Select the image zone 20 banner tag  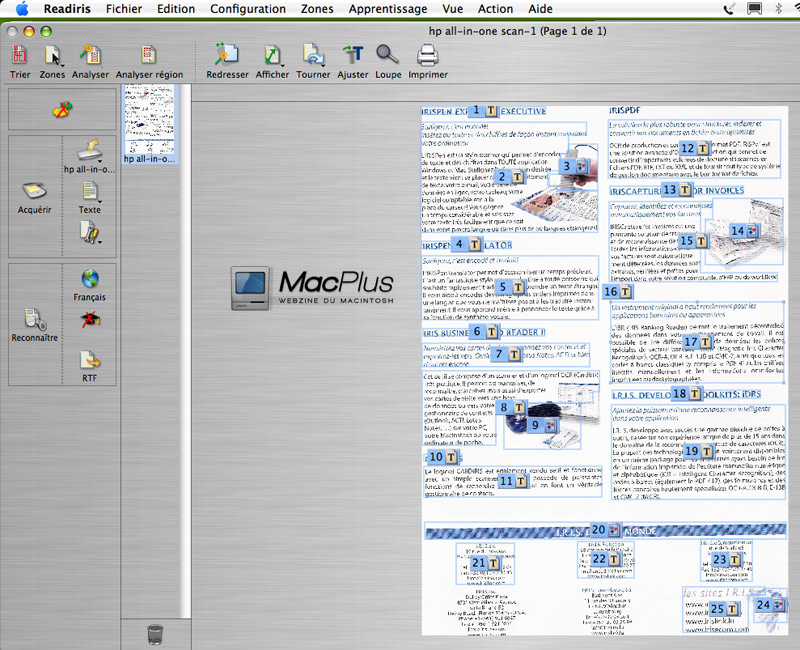click(x=605, y=530)
